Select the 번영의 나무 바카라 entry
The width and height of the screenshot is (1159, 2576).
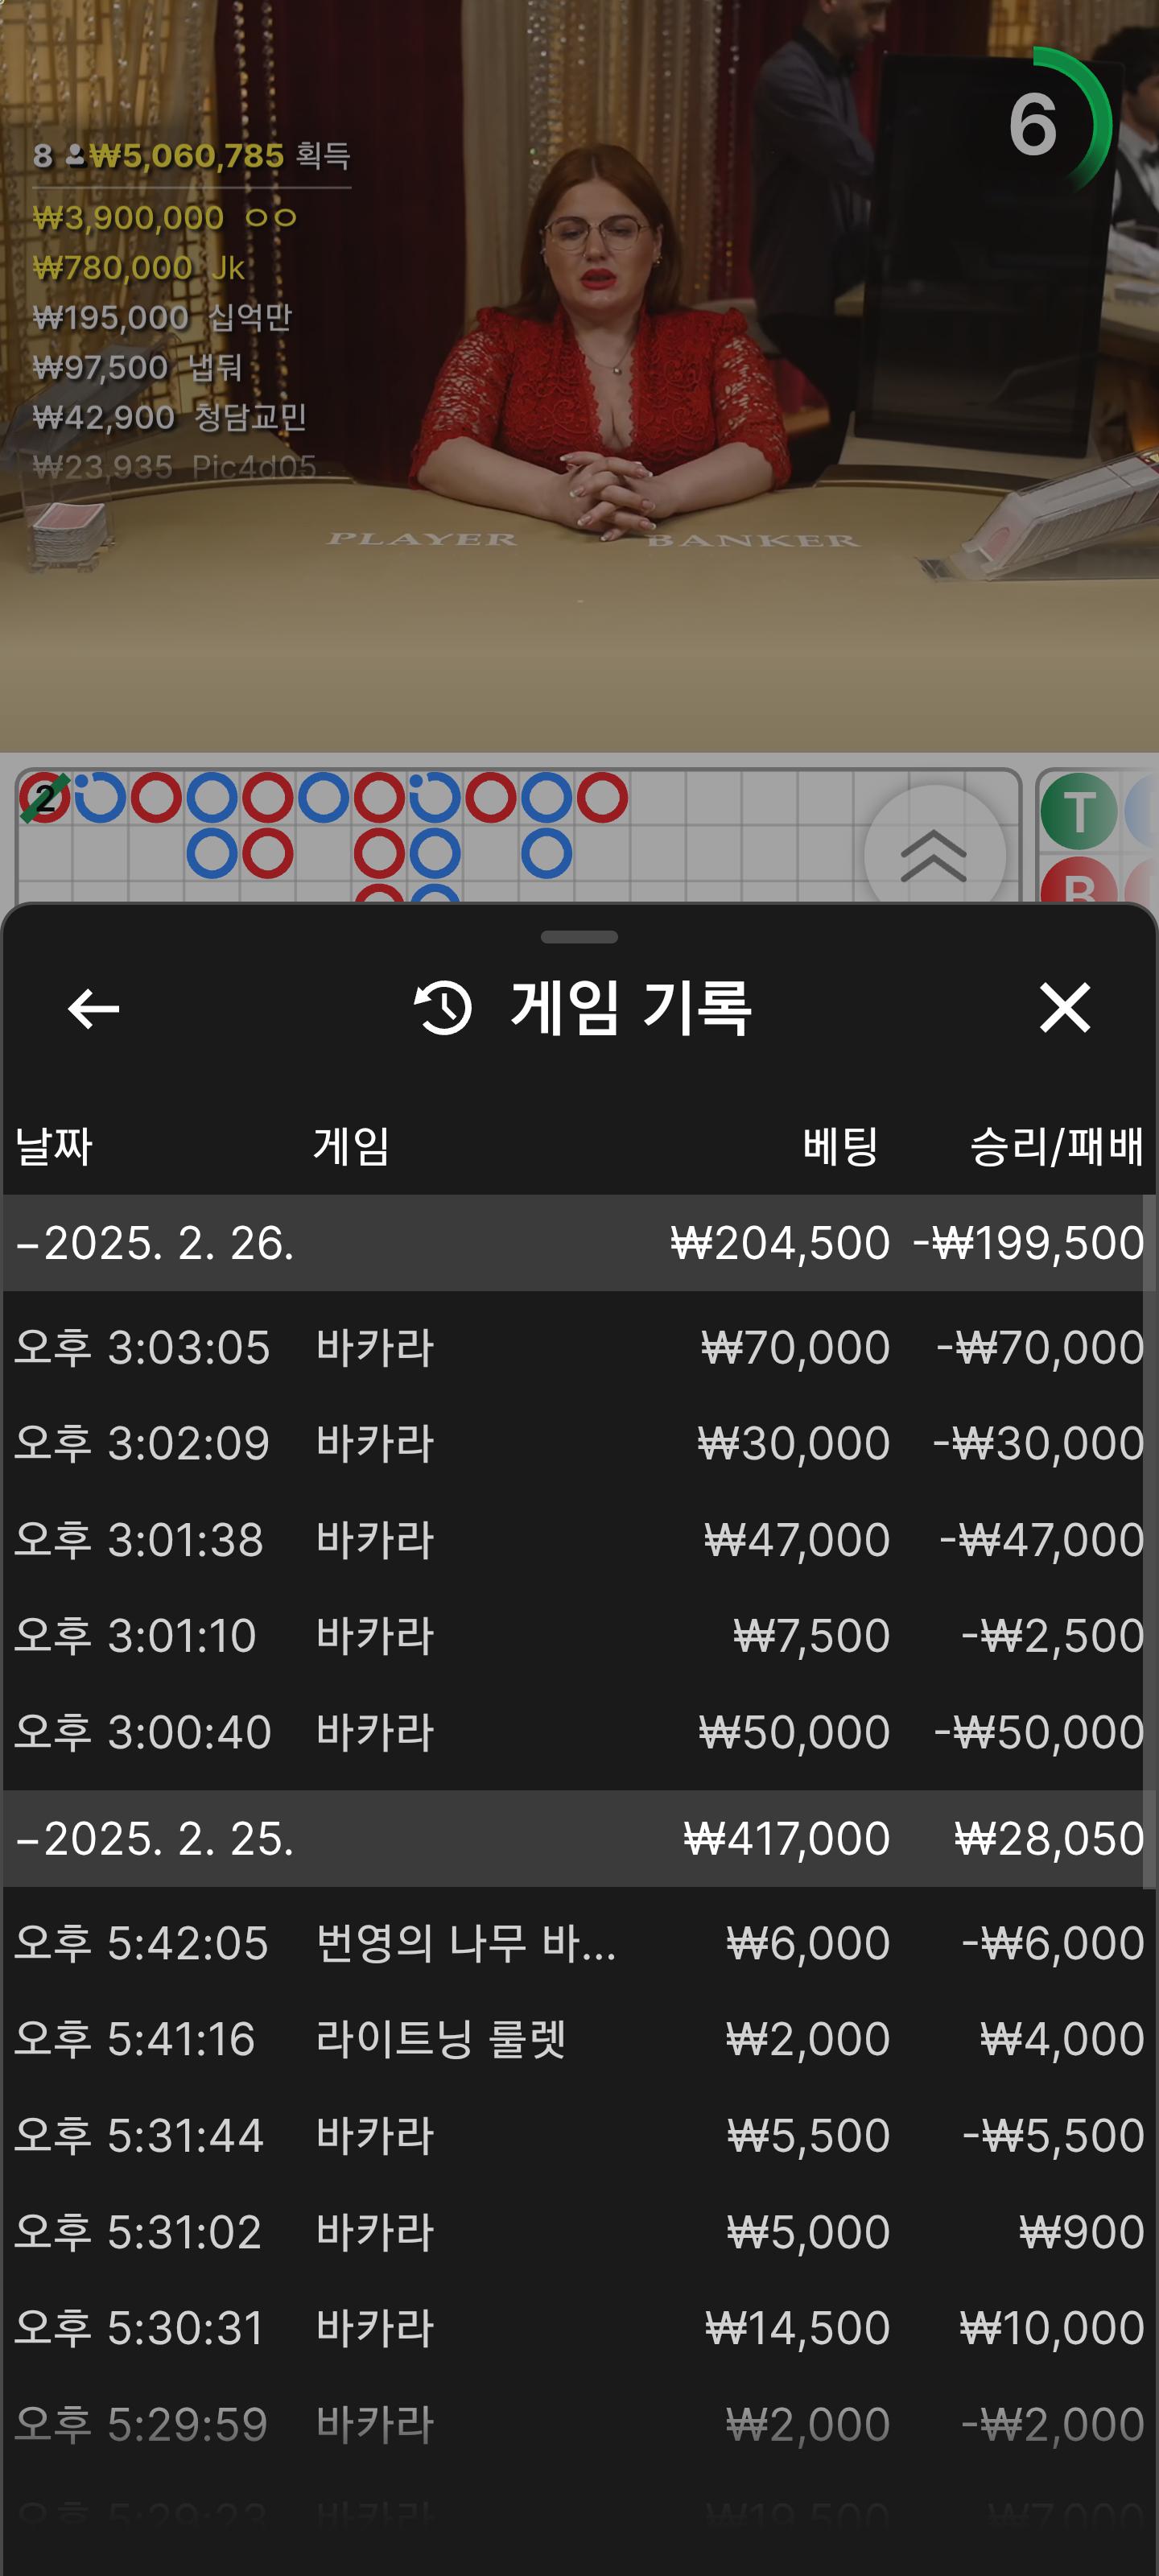(579, 1942)
